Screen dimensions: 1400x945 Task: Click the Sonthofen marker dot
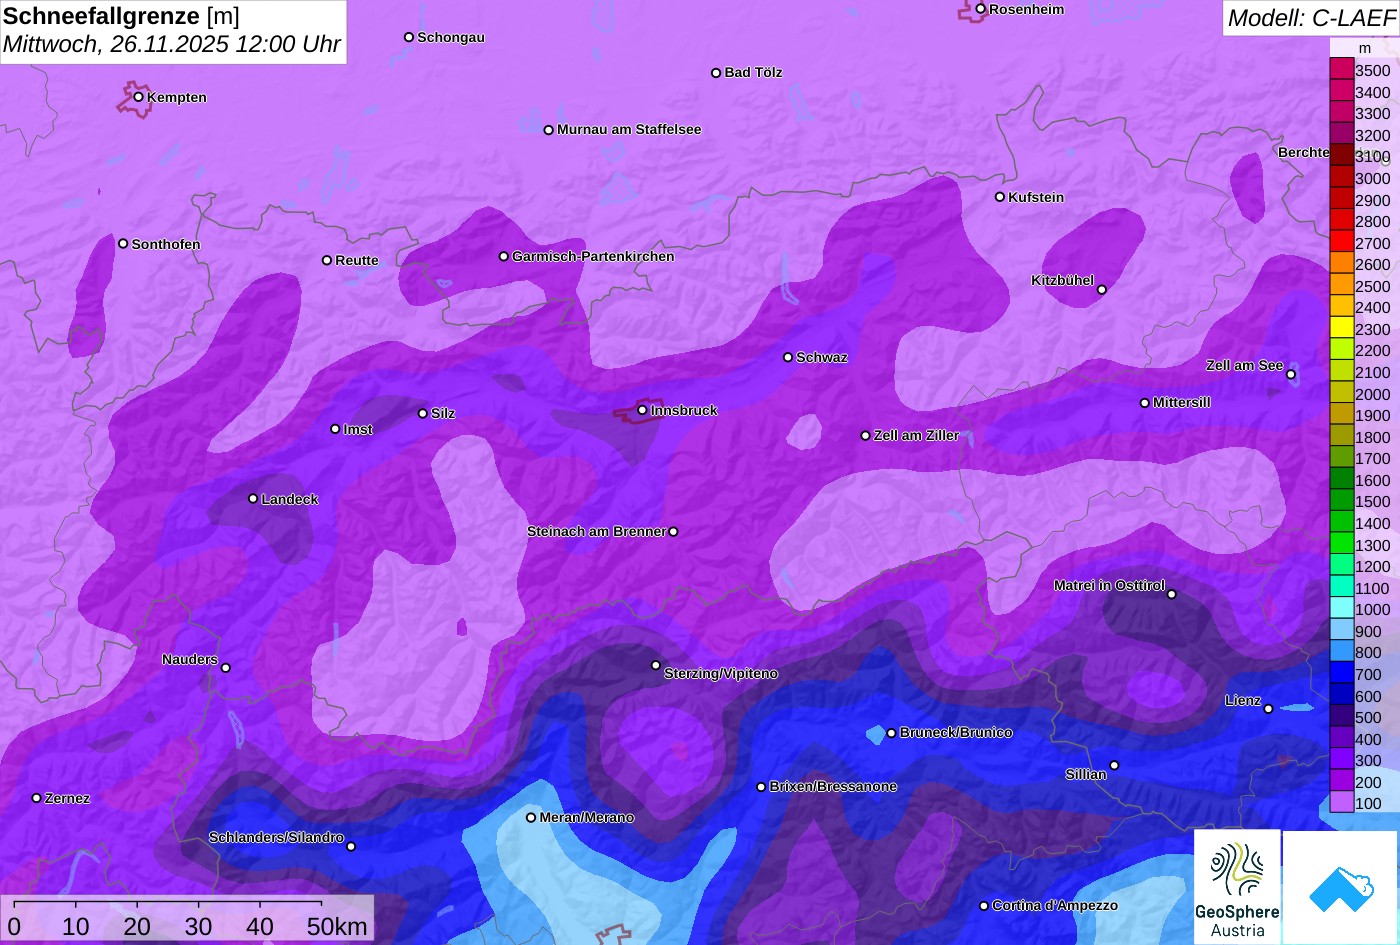(x=123, y=244)
